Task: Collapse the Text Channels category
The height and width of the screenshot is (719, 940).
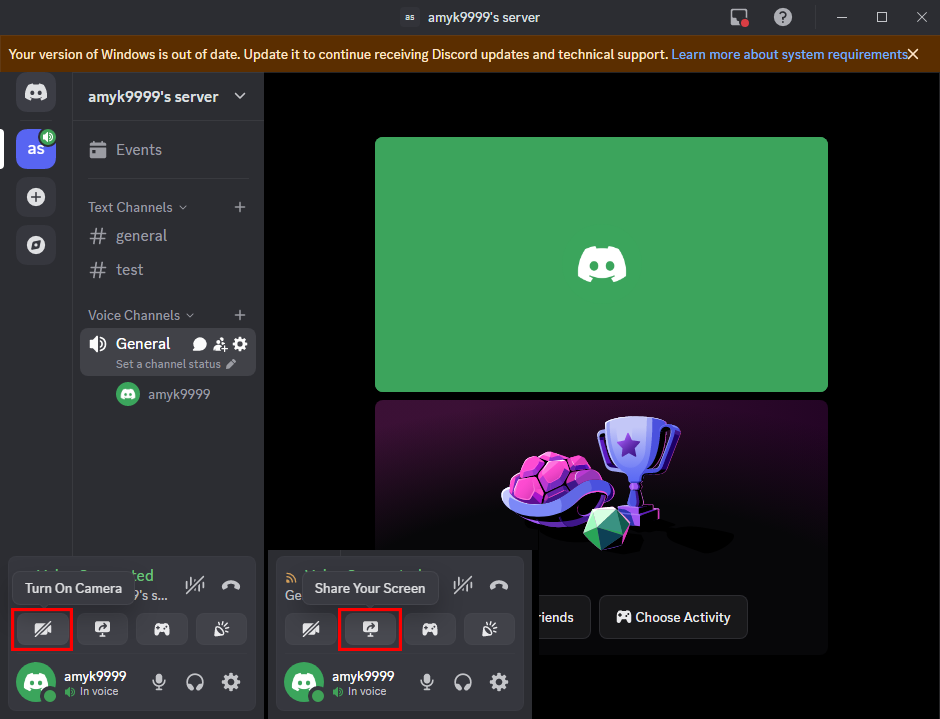Action: pyautogui.click(x=138, y=207)
